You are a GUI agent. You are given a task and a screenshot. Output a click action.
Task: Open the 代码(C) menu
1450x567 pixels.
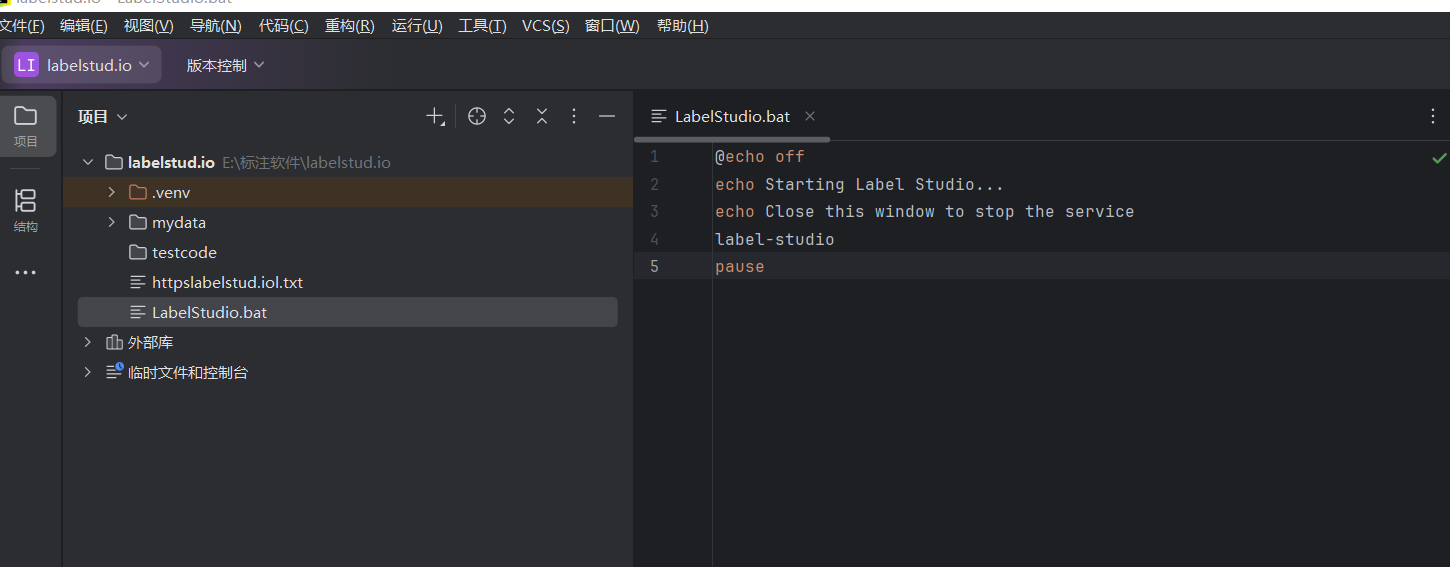(284, 26)
